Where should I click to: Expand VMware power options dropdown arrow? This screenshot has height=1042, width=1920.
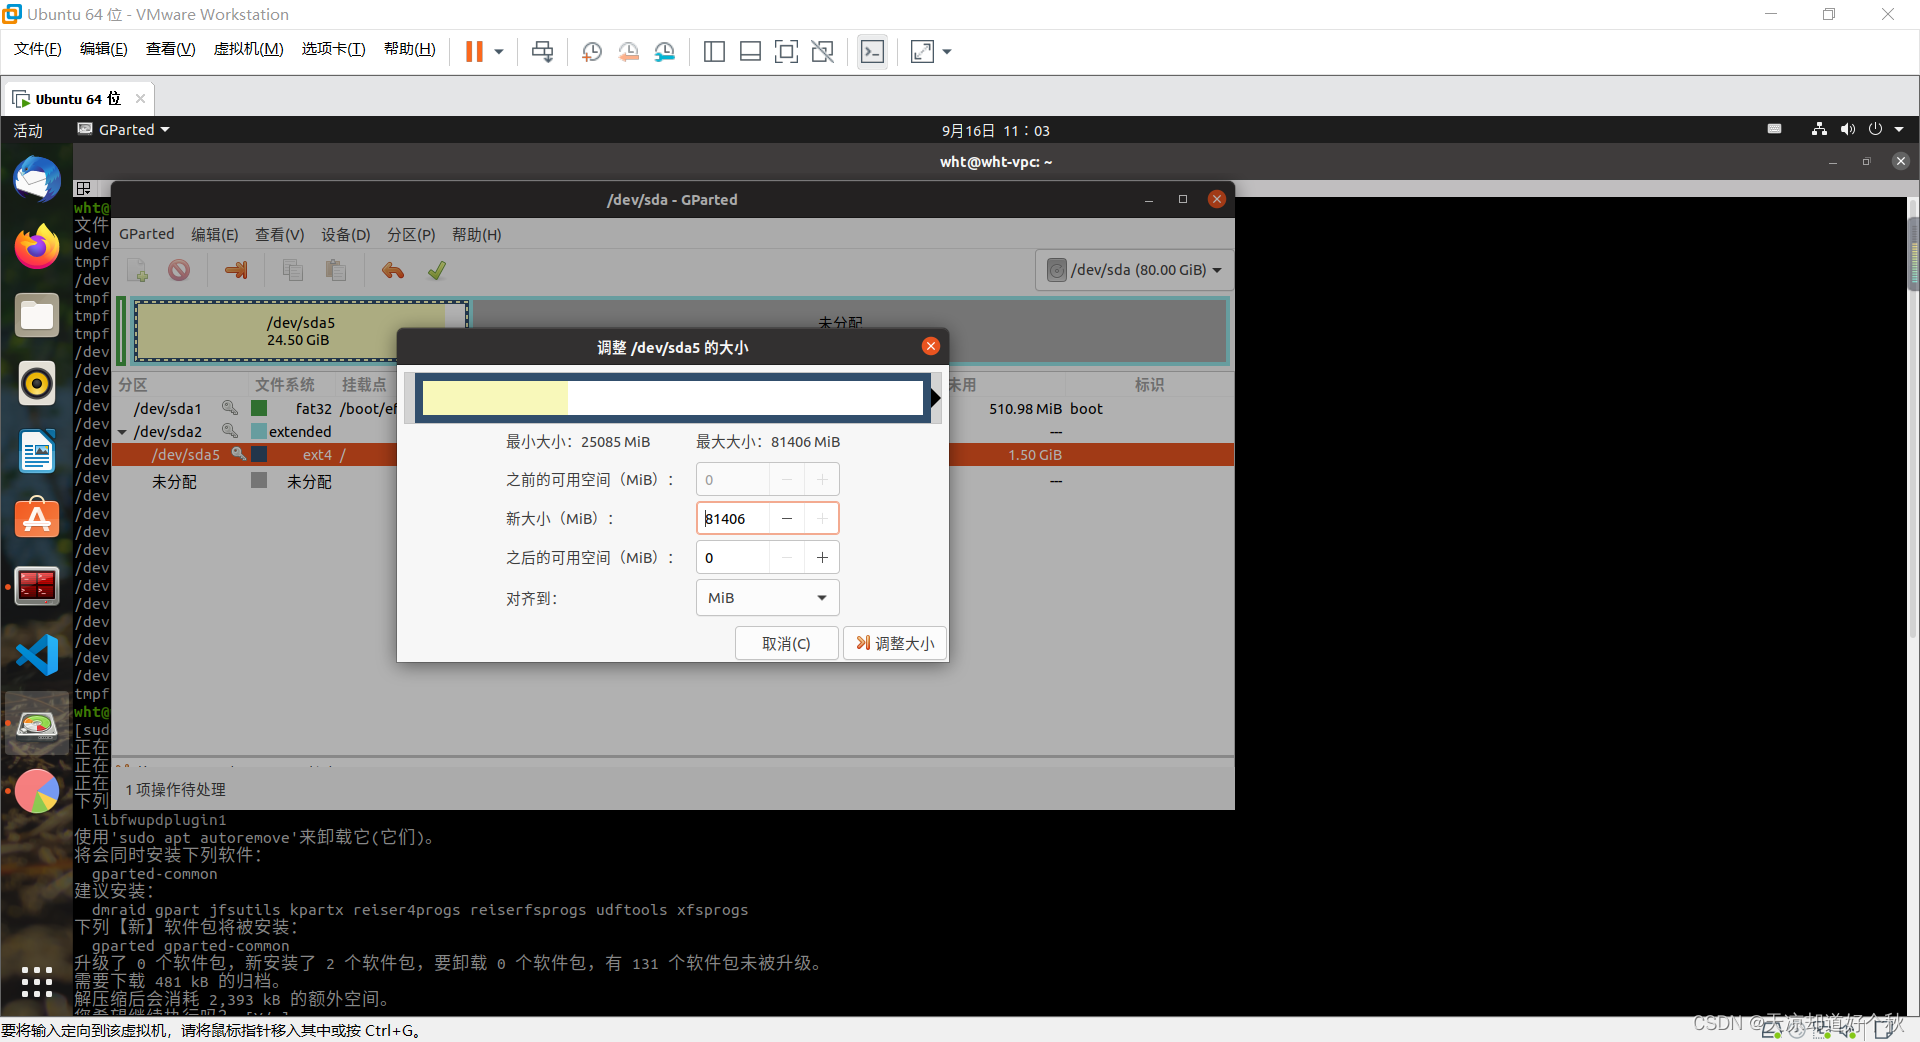coord(499,52)
